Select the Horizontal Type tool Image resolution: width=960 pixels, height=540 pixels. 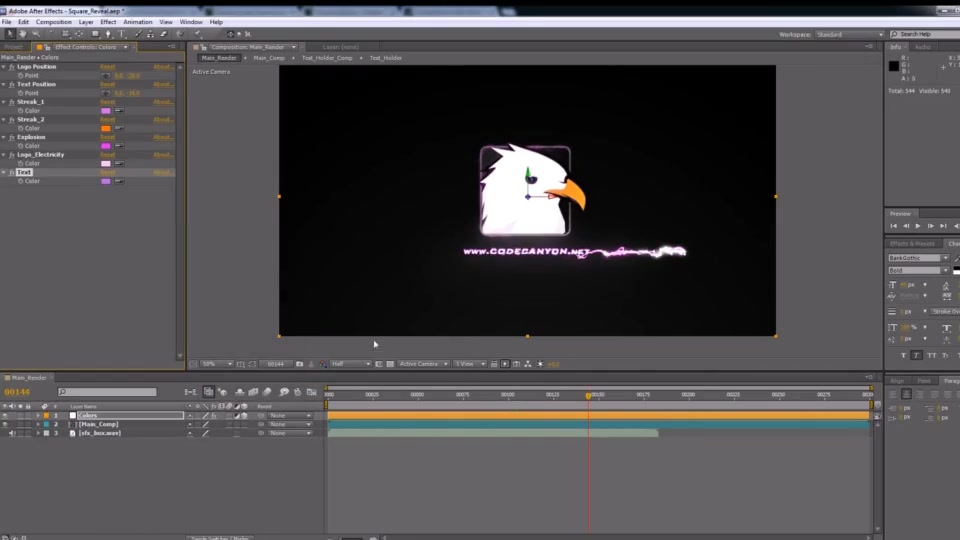[121, 34]
